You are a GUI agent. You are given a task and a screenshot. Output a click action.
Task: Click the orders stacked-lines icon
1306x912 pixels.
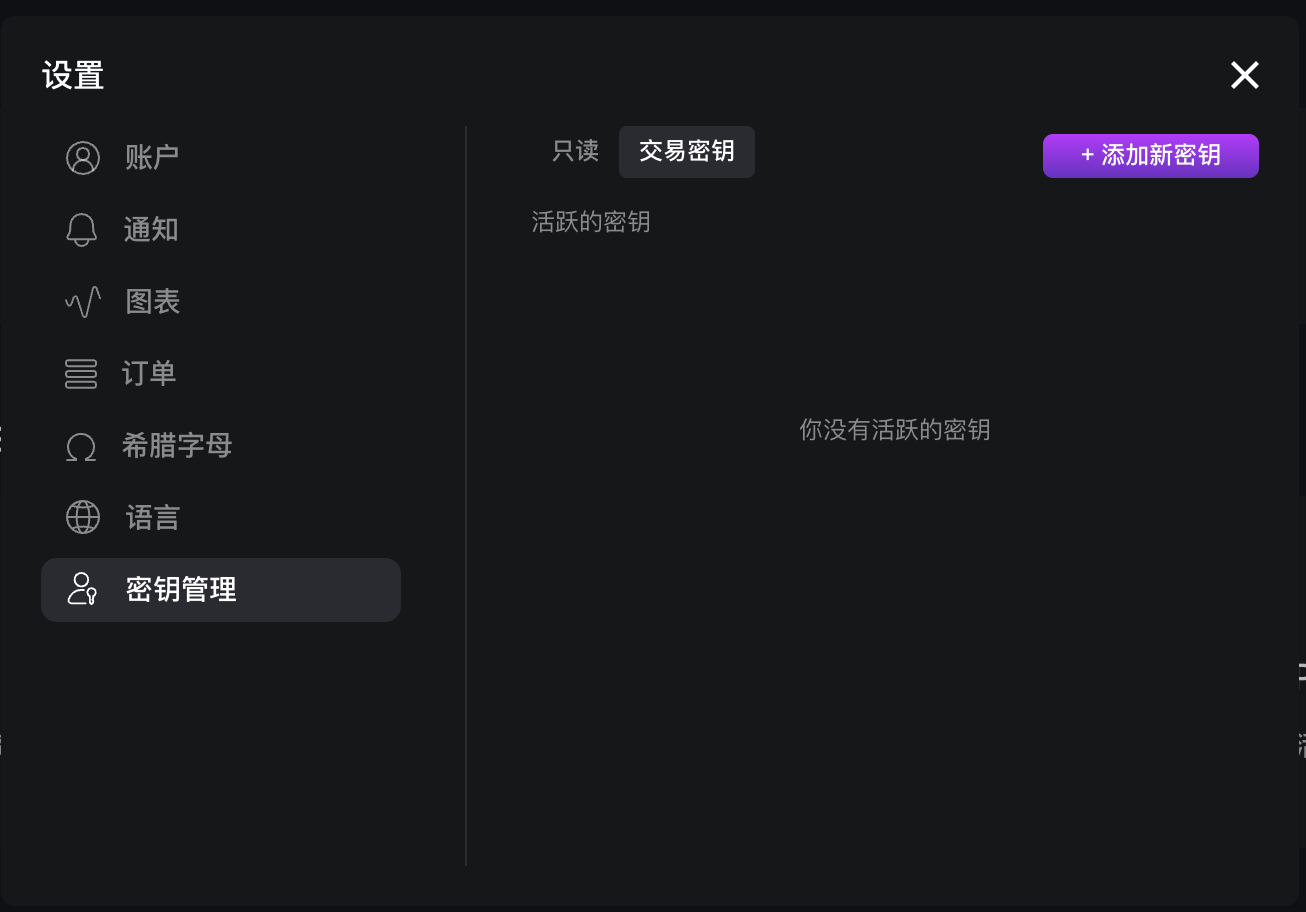pos(81,374)
